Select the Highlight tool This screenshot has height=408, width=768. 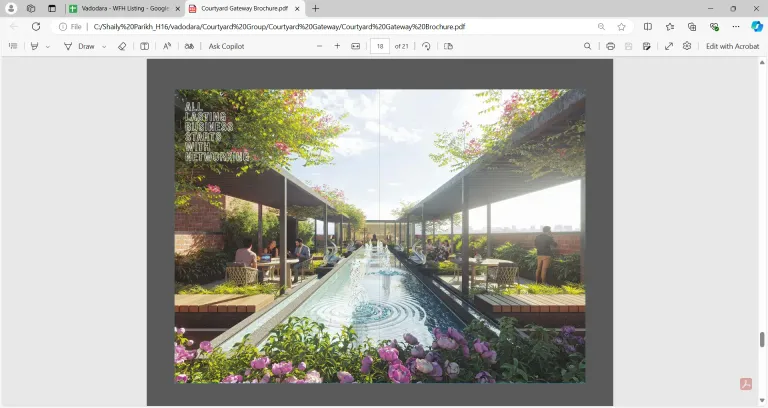coord(35,46)
